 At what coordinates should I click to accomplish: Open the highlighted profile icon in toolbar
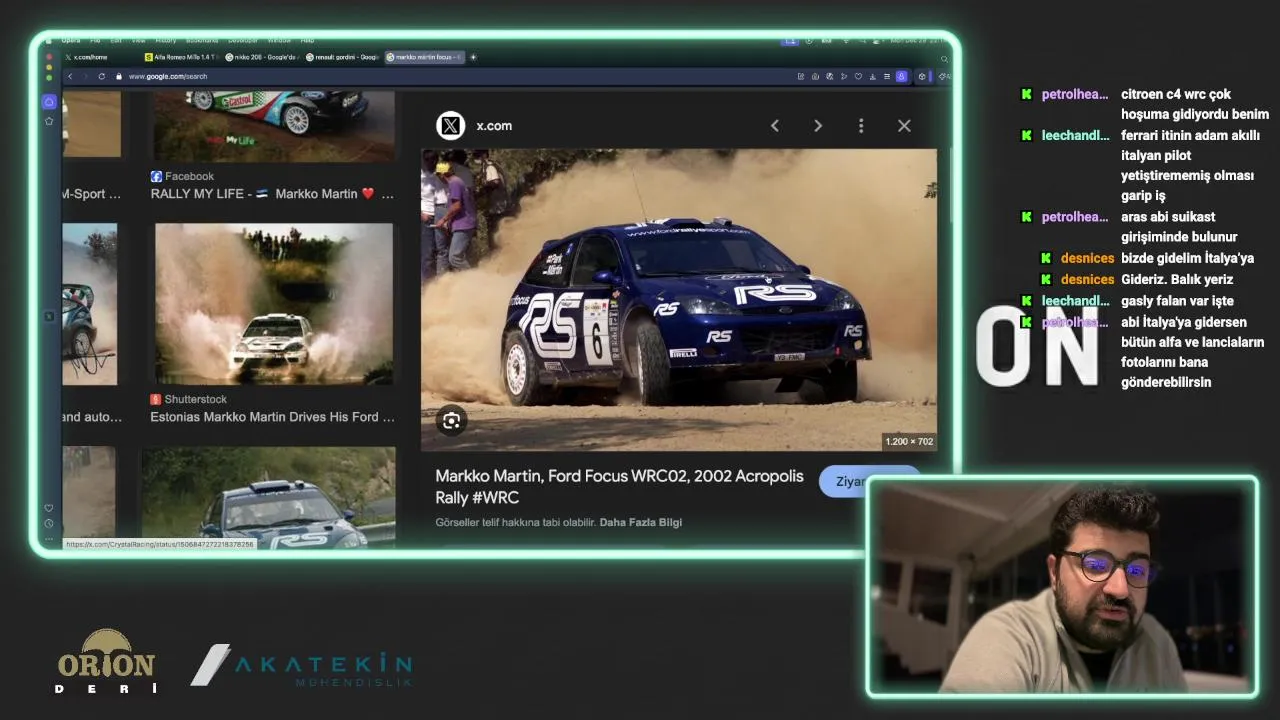(901, 76)
